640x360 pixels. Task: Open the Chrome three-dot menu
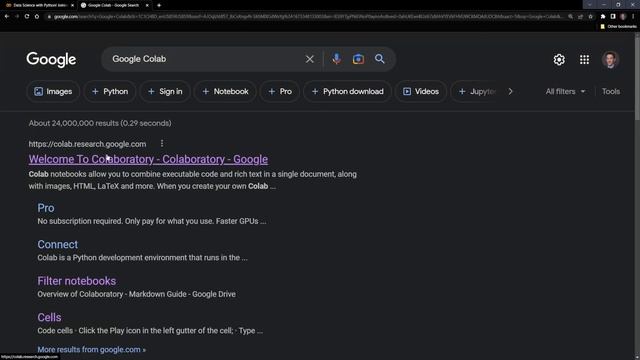point(633,16)
